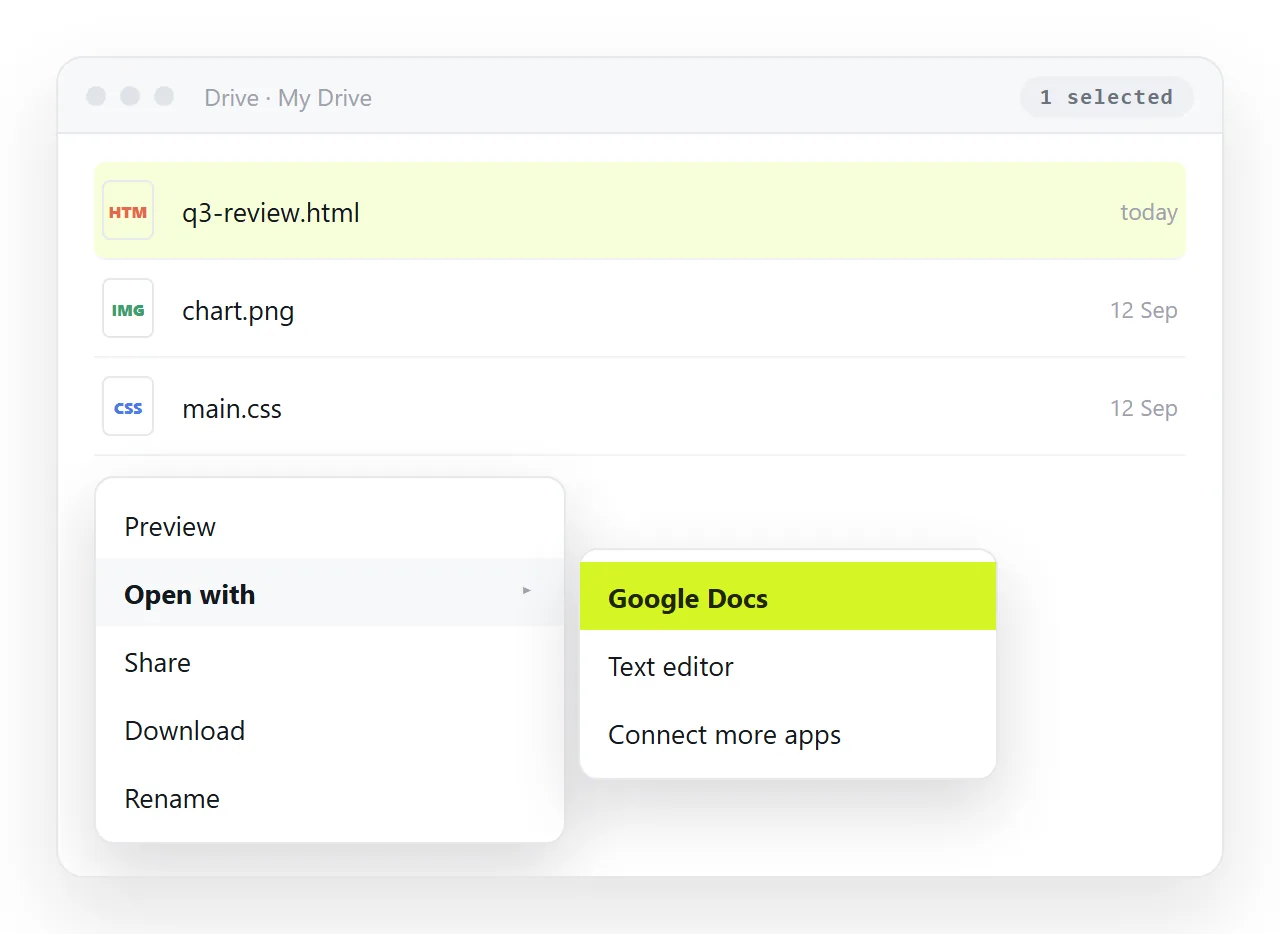This screenshot has width=1280, height=934.
Task: Click the second gray window control dot
Action: [x=130, y=96]
